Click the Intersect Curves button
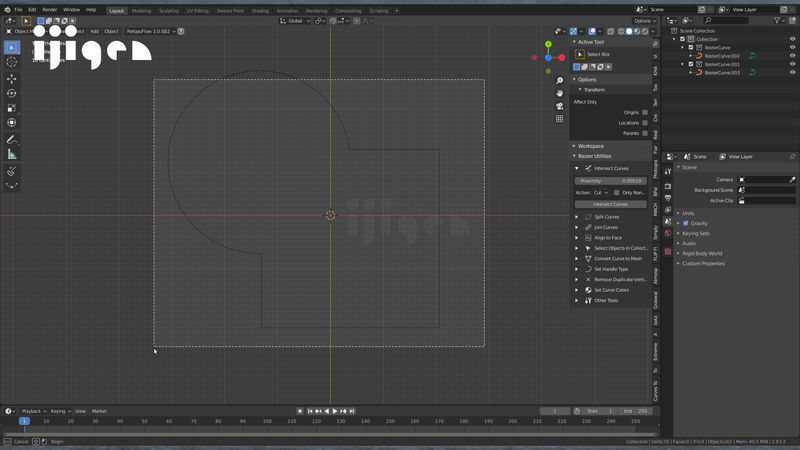This screenshot has height=450, width=800. coord(611,204)
